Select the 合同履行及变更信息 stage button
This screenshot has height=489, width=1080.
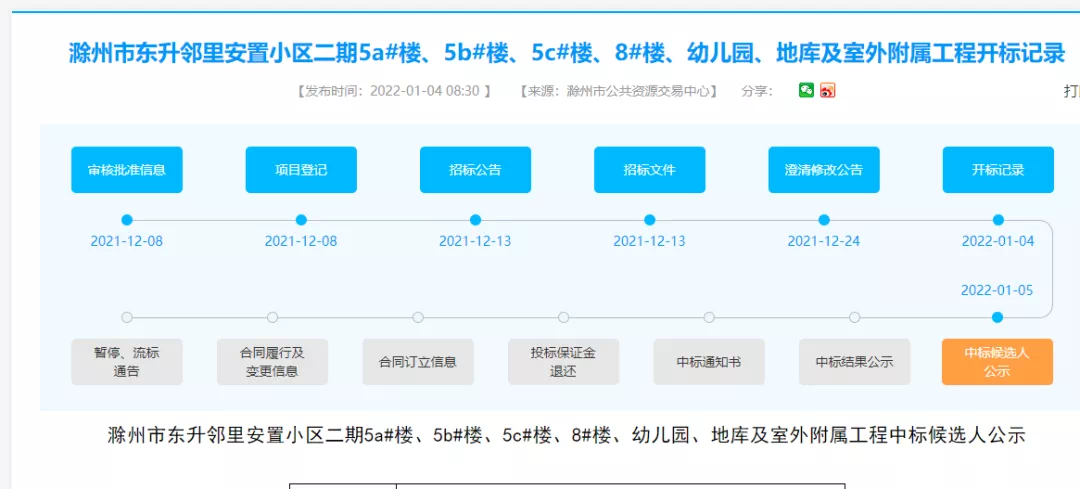click(272, 362)
